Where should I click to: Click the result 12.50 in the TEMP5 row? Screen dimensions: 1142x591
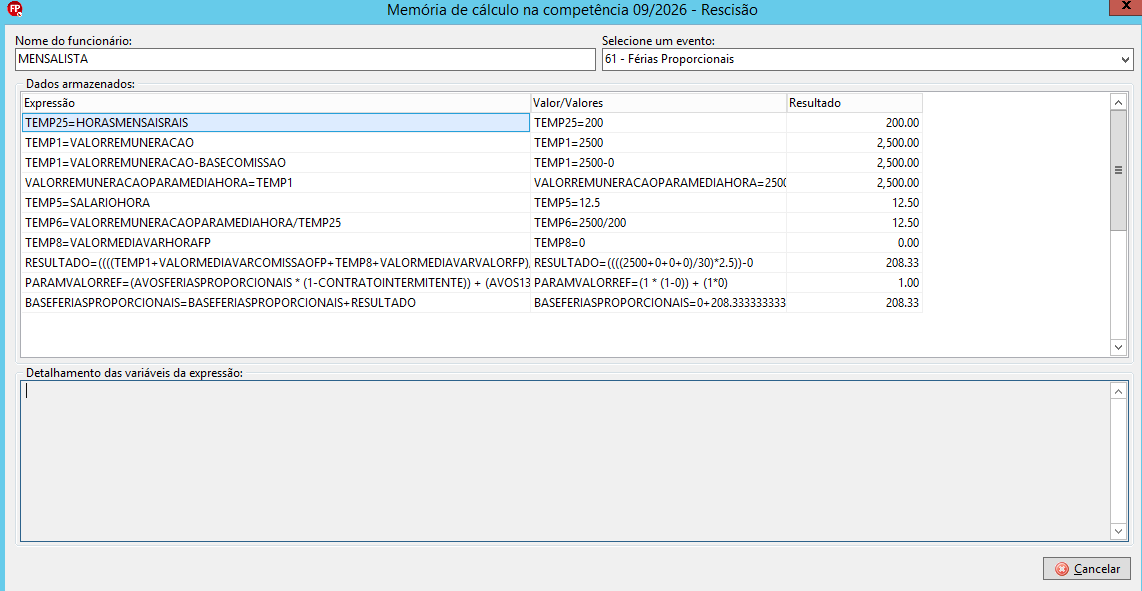854,203
